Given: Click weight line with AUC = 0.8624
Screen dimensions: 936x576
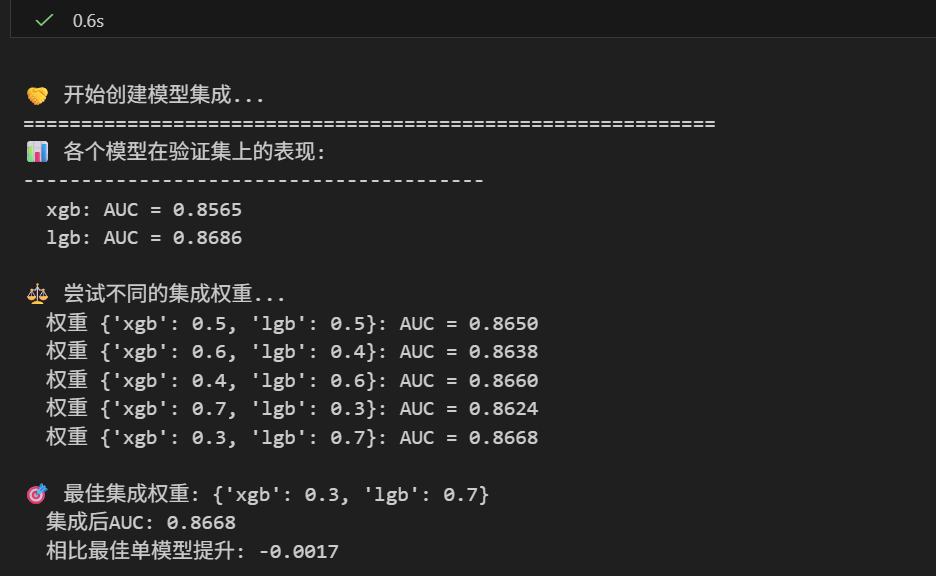Looking at the screenshot, I should [x=292, y=408].
